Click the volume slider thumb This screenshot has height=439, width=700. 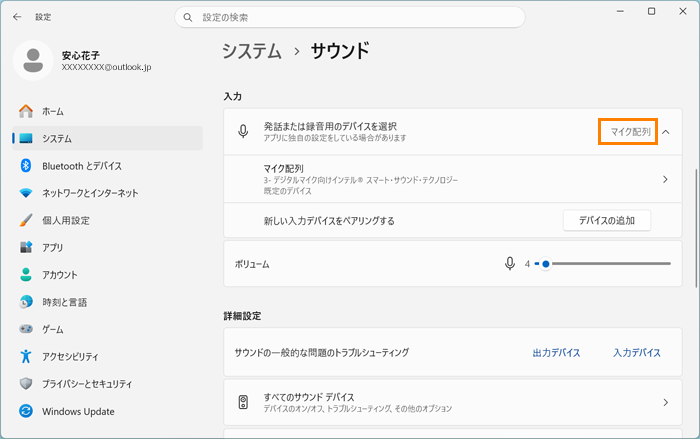[x=545, y=263]
